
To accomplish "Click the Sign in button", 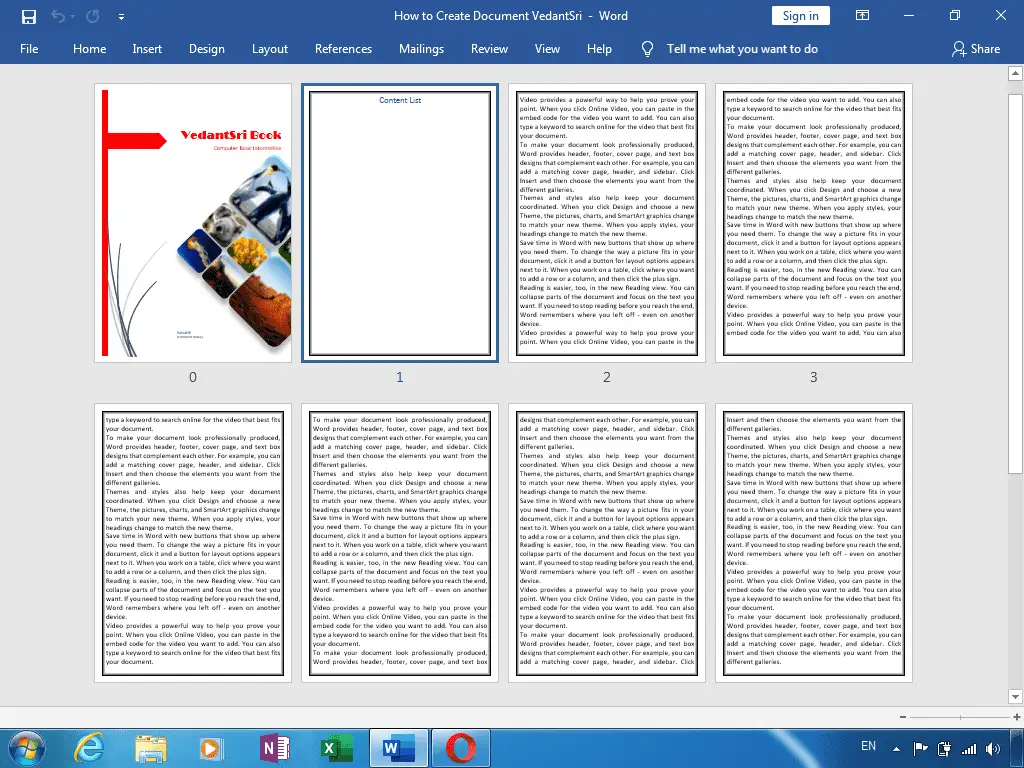I will click(x=801, y=16).
